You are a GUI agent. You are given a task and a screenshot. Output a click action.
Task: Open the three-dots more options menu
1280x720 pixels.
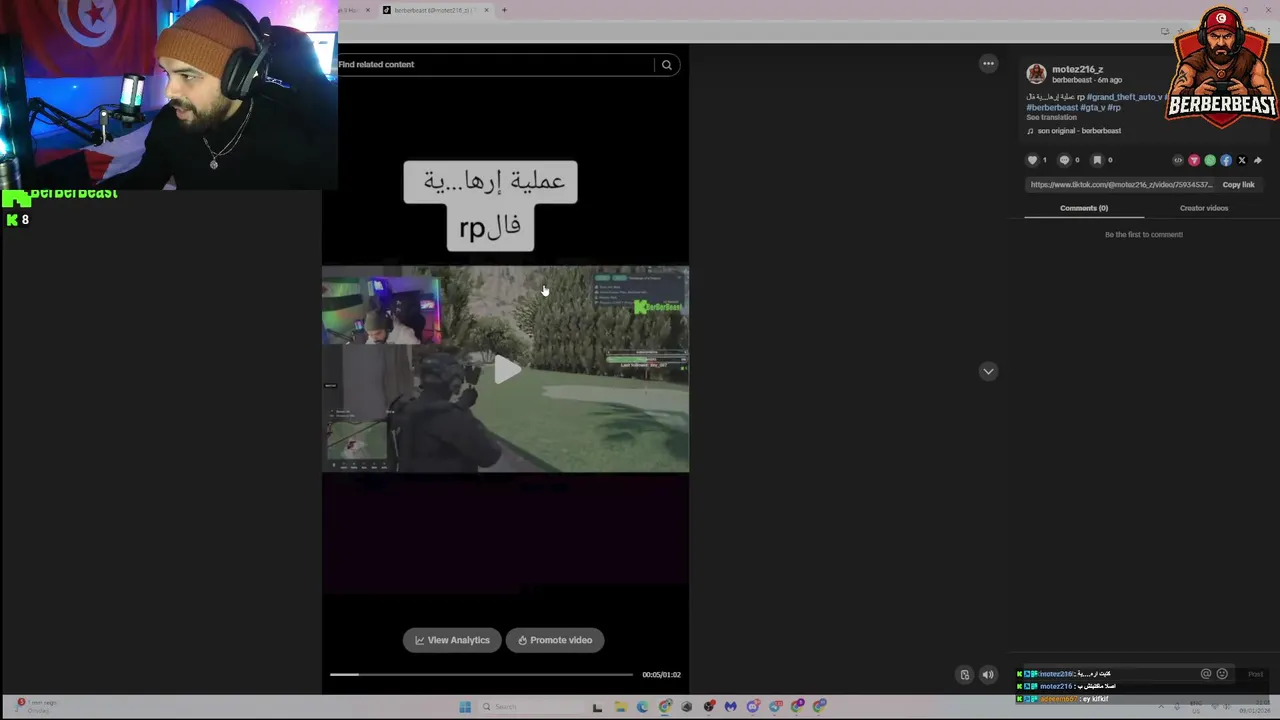[988, 64]
